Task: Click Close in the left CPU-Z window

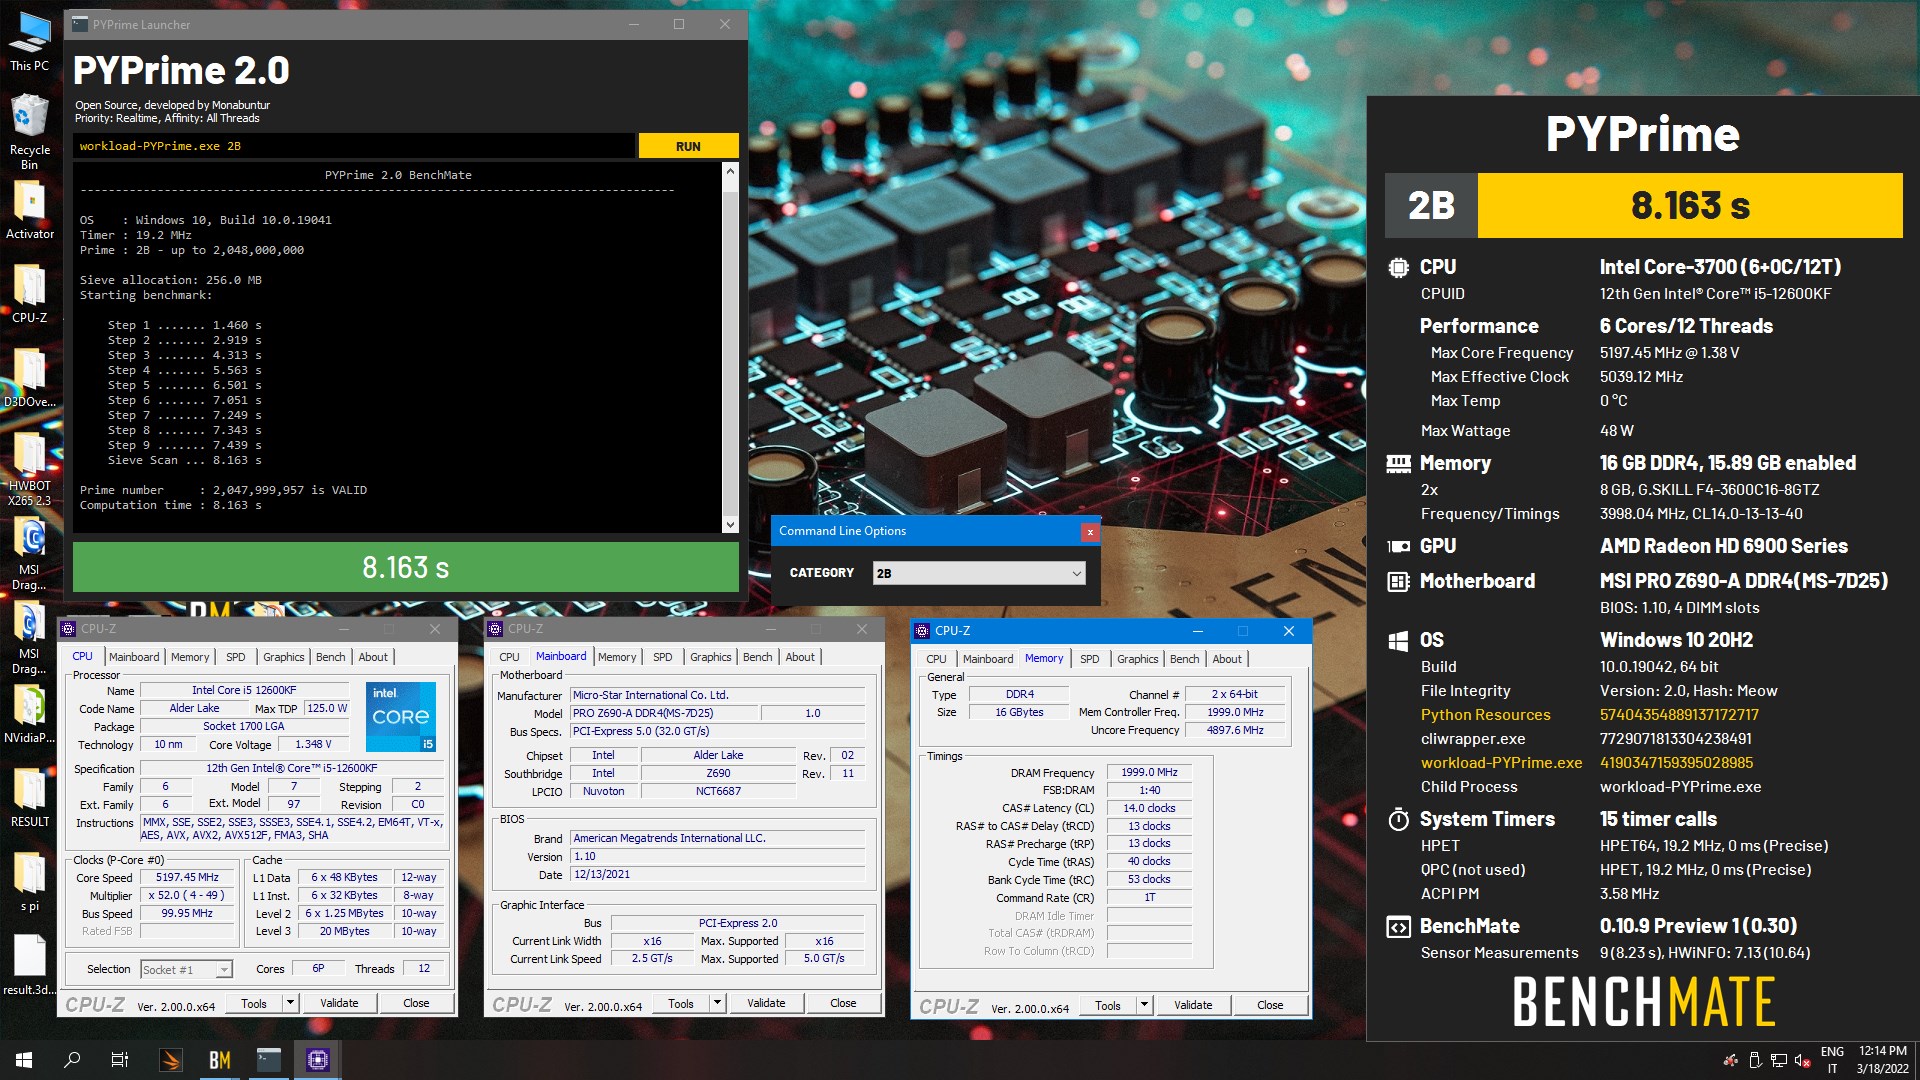Action: pyautogui.click(x=416, y=1003)
